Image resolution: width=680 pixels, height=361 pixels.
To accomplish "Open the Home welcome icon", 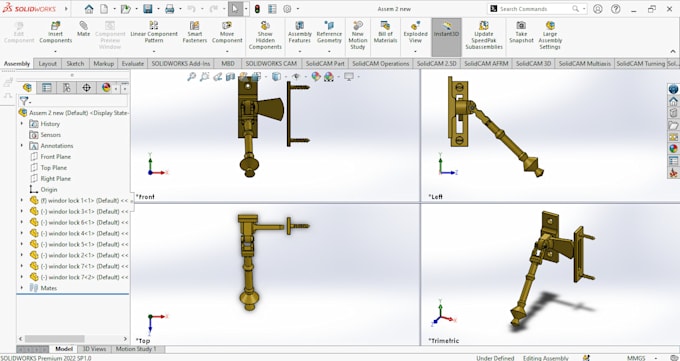I will pyautogui.click(x=89, y=9).
